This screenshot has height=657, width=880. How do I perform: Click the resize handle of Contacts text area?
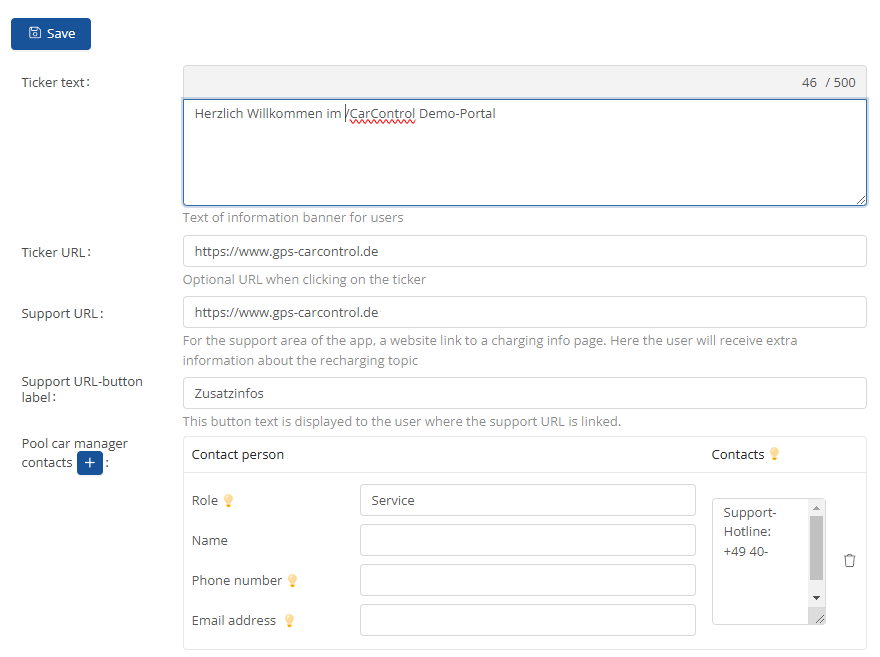819,619
